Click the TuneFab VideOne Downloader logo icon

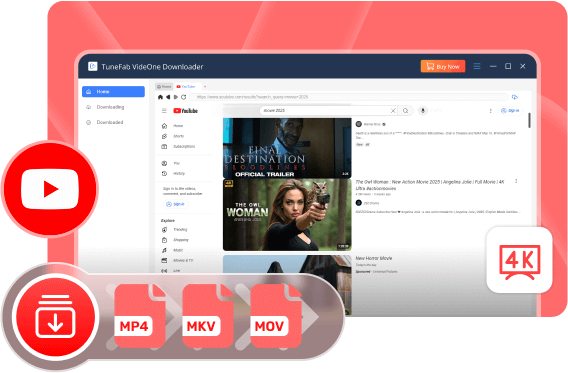tap(93, 66)
